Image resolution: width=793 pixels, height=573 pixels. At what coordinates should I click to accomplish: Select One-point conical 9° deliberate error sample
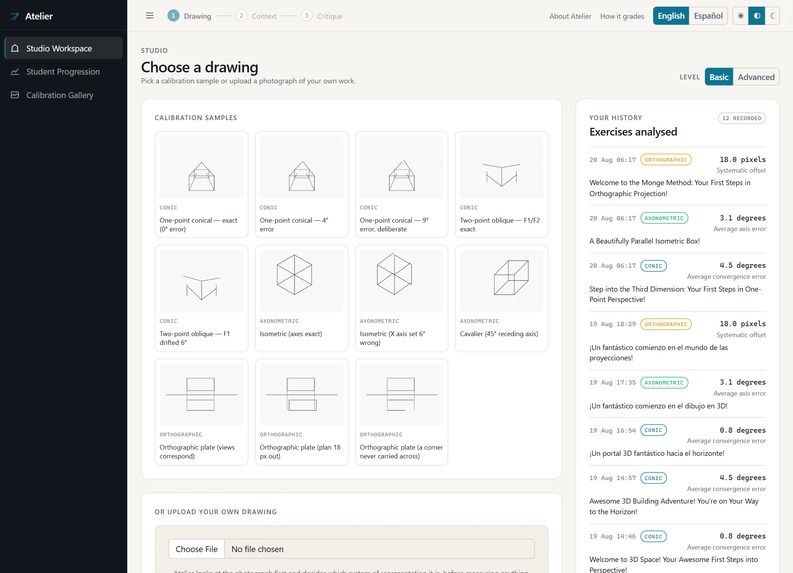coord(402,185)
